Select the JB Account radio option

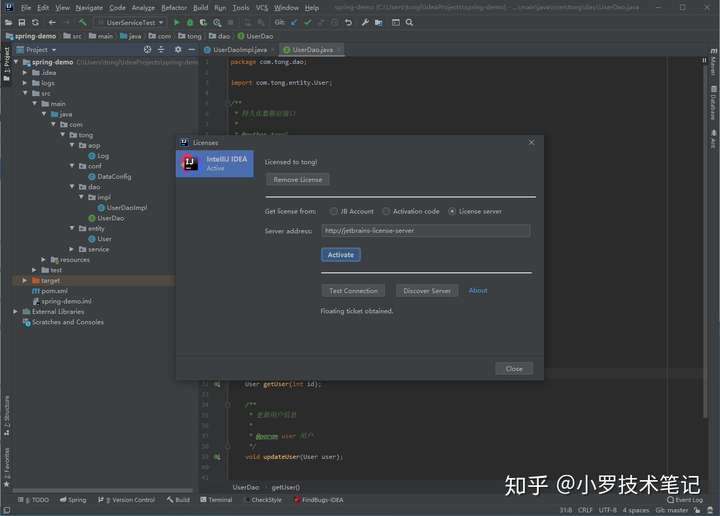[352, 211]
